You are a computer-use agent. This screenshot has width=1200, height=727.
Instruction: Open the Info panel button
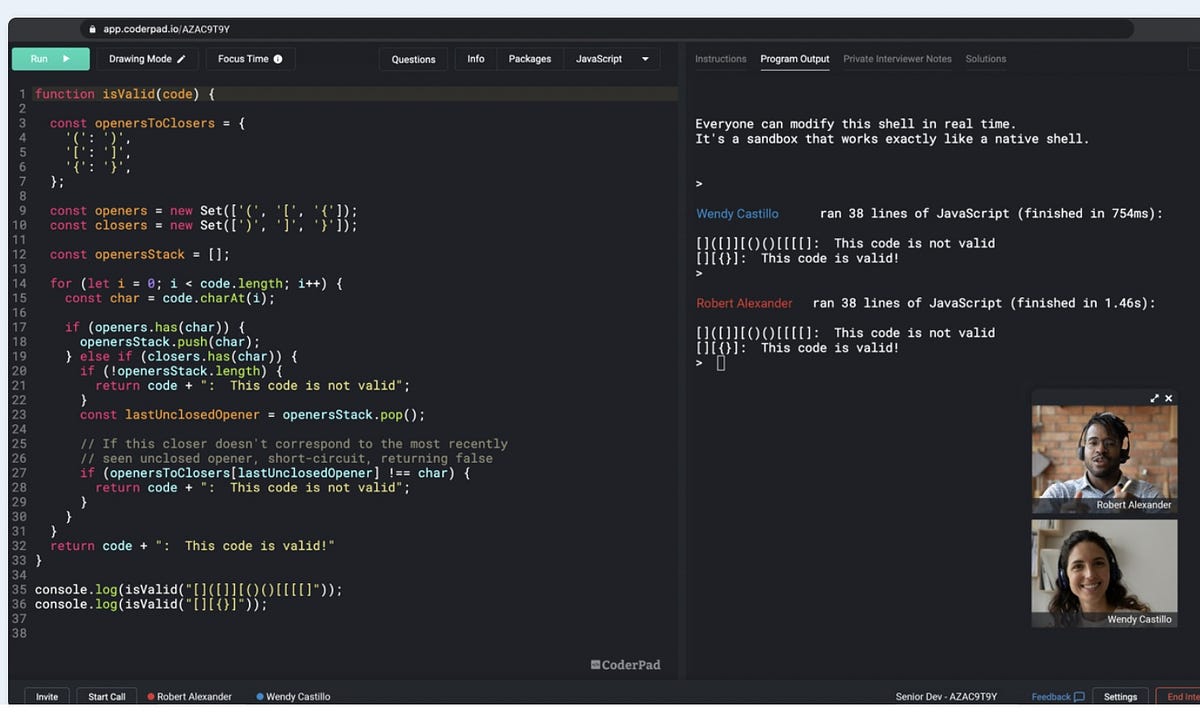476,59
